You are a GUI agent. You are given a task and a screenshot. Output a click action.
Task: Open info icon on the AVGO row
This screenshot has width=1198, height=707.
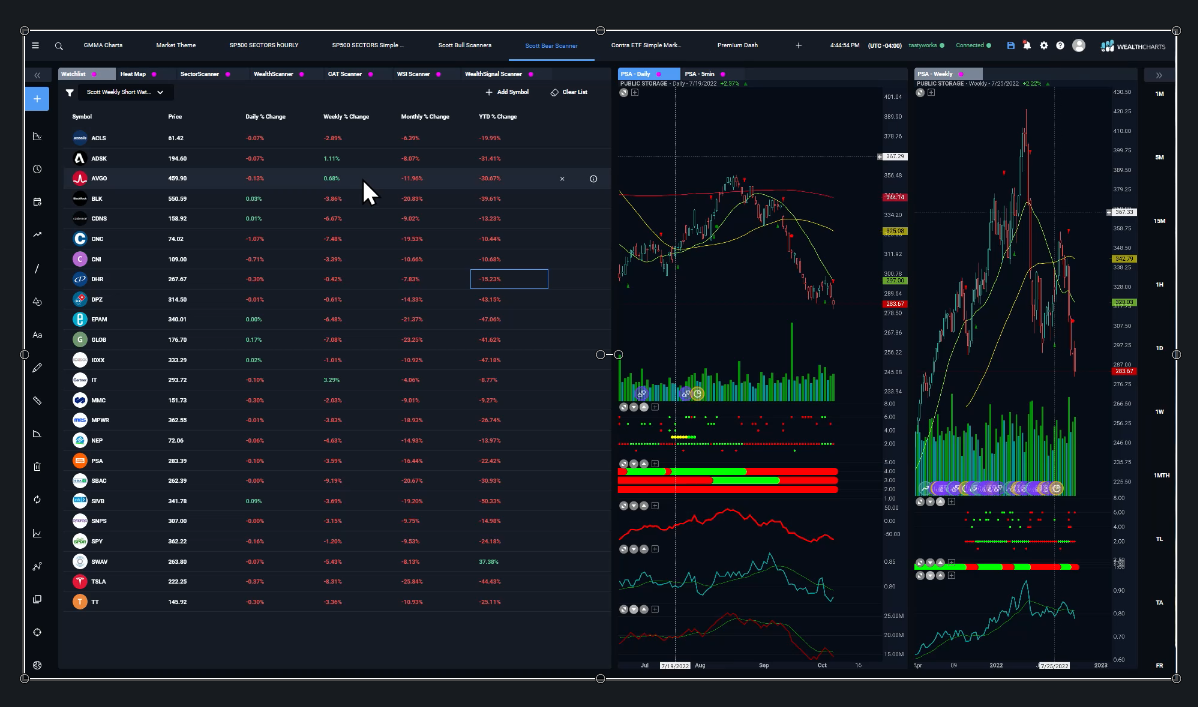[x=594, y=179]
